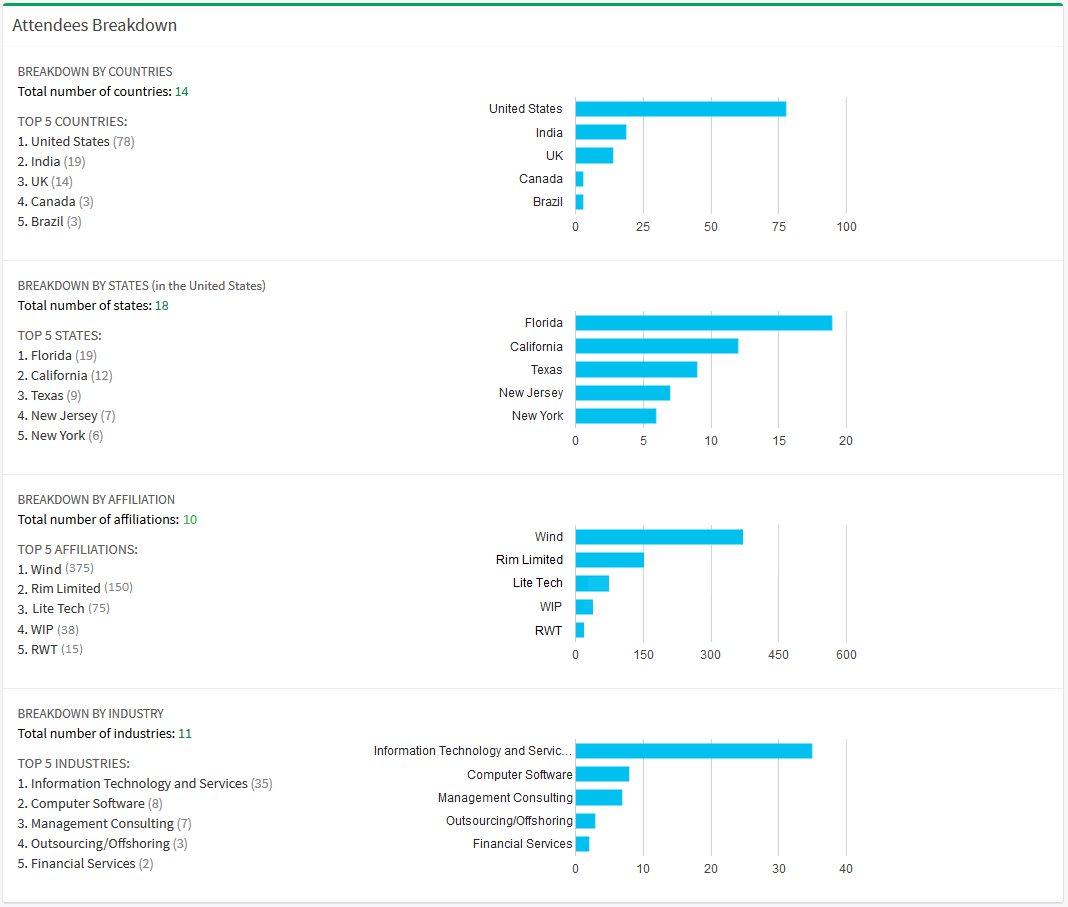Click the Wind bar in affiliation chart
Screen dimensions: 1068x907
[x=659, y=537]
